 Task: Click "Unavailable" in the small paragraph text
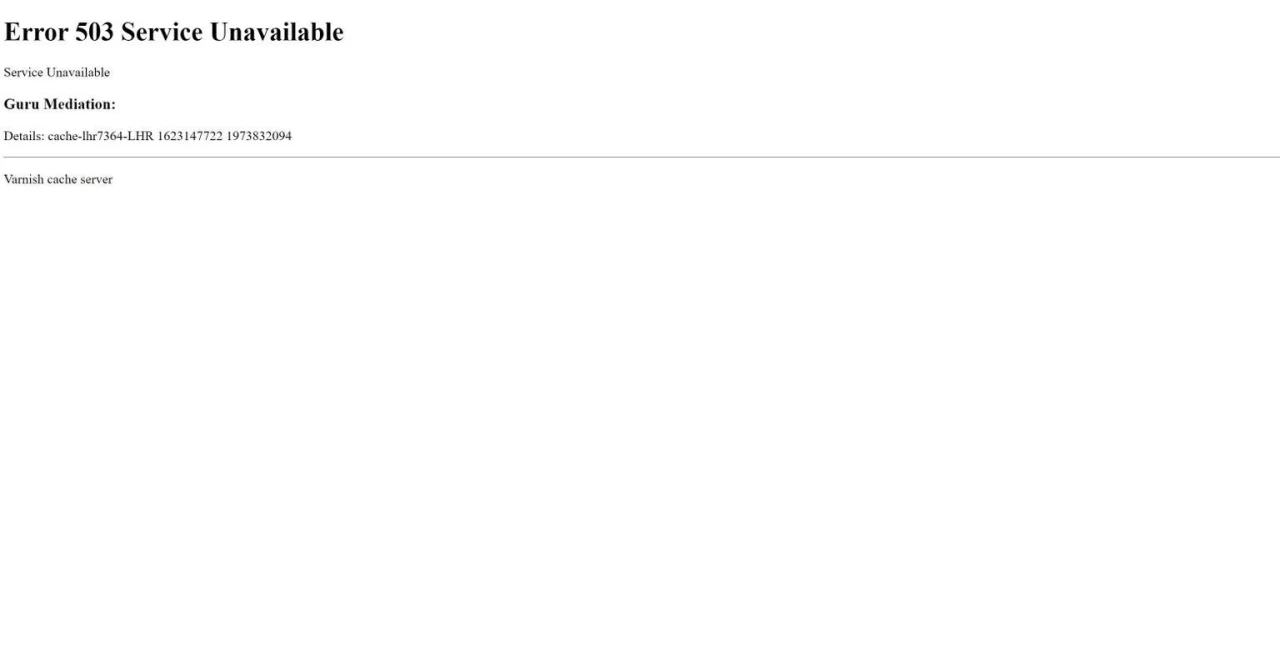point(78,73)
